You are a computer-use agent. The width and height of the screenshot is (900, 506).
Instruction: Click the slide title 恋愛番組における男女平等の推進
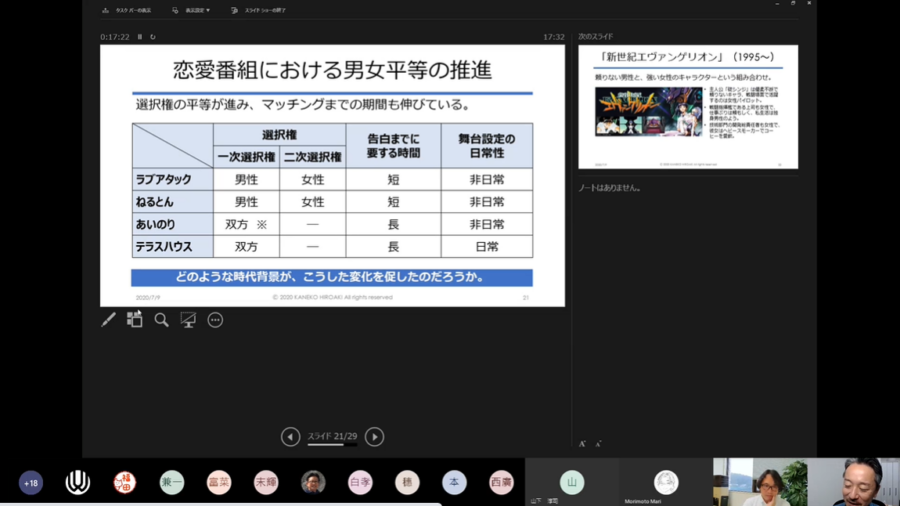[x=332, y=70]
